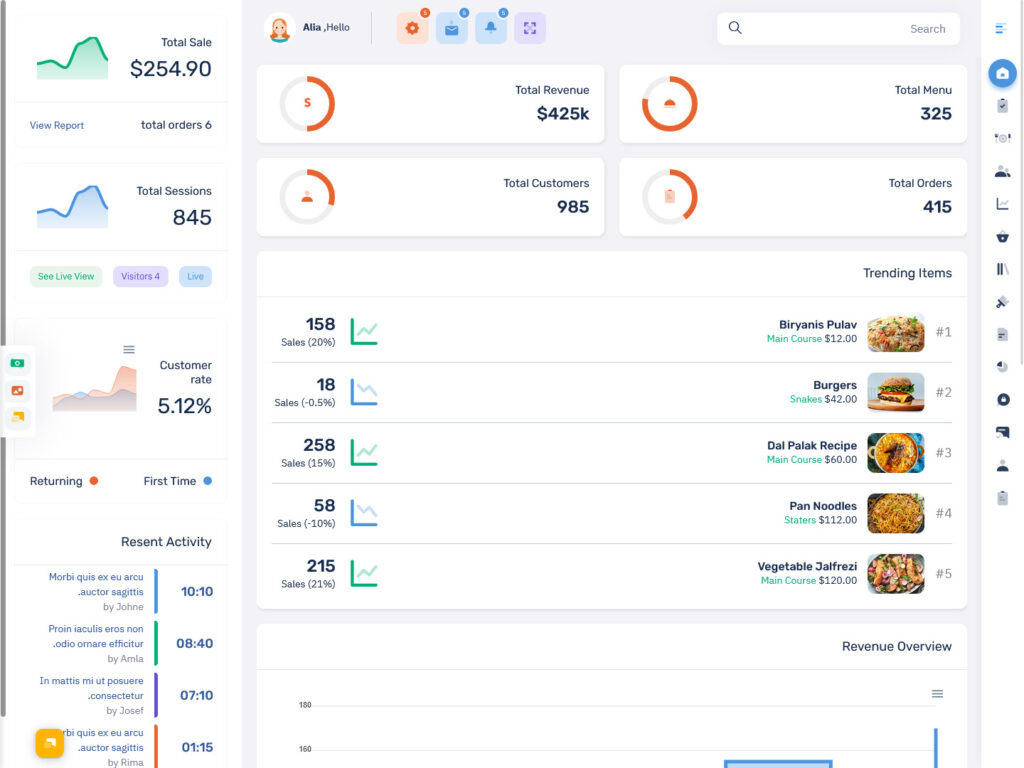Select the Total Revenue card
This screenshot has width=1024, height=768.
(x=430, y=104)
